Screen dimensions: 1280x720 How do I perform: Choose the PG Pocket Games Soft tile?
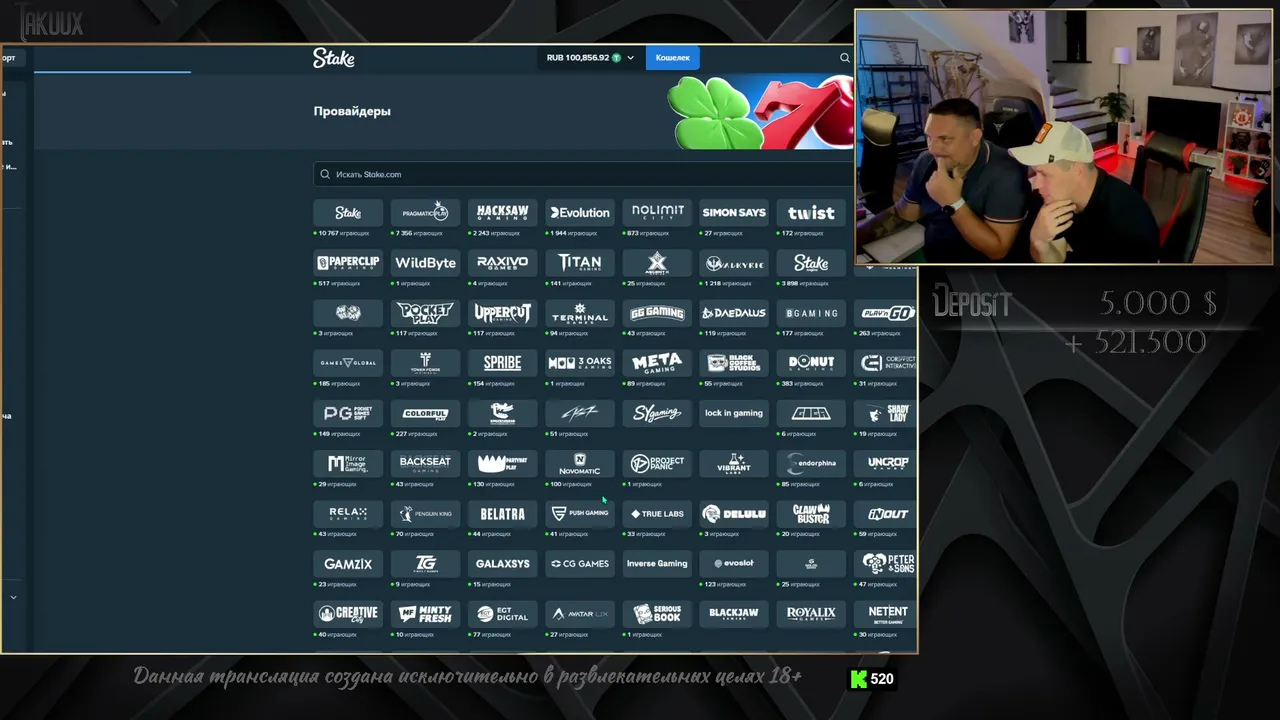(348, 413)
